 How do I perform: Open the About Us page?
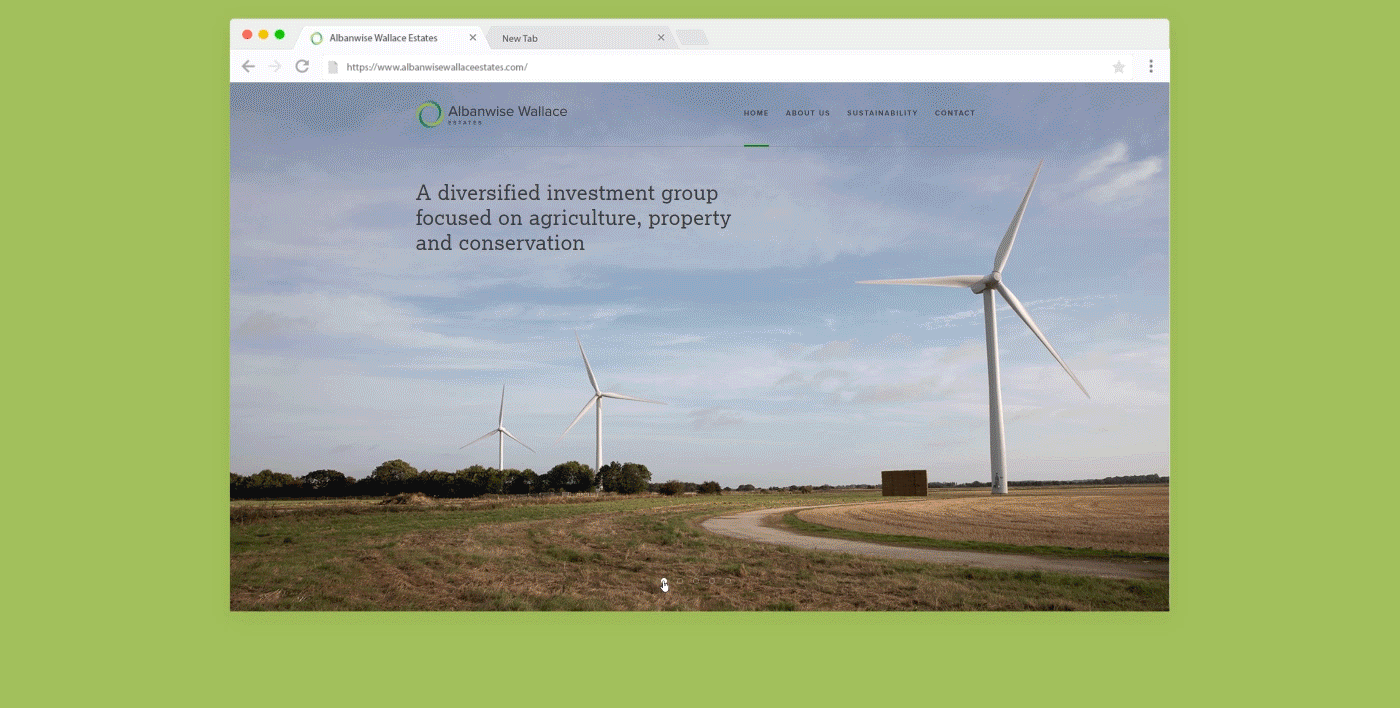point(807,113)
